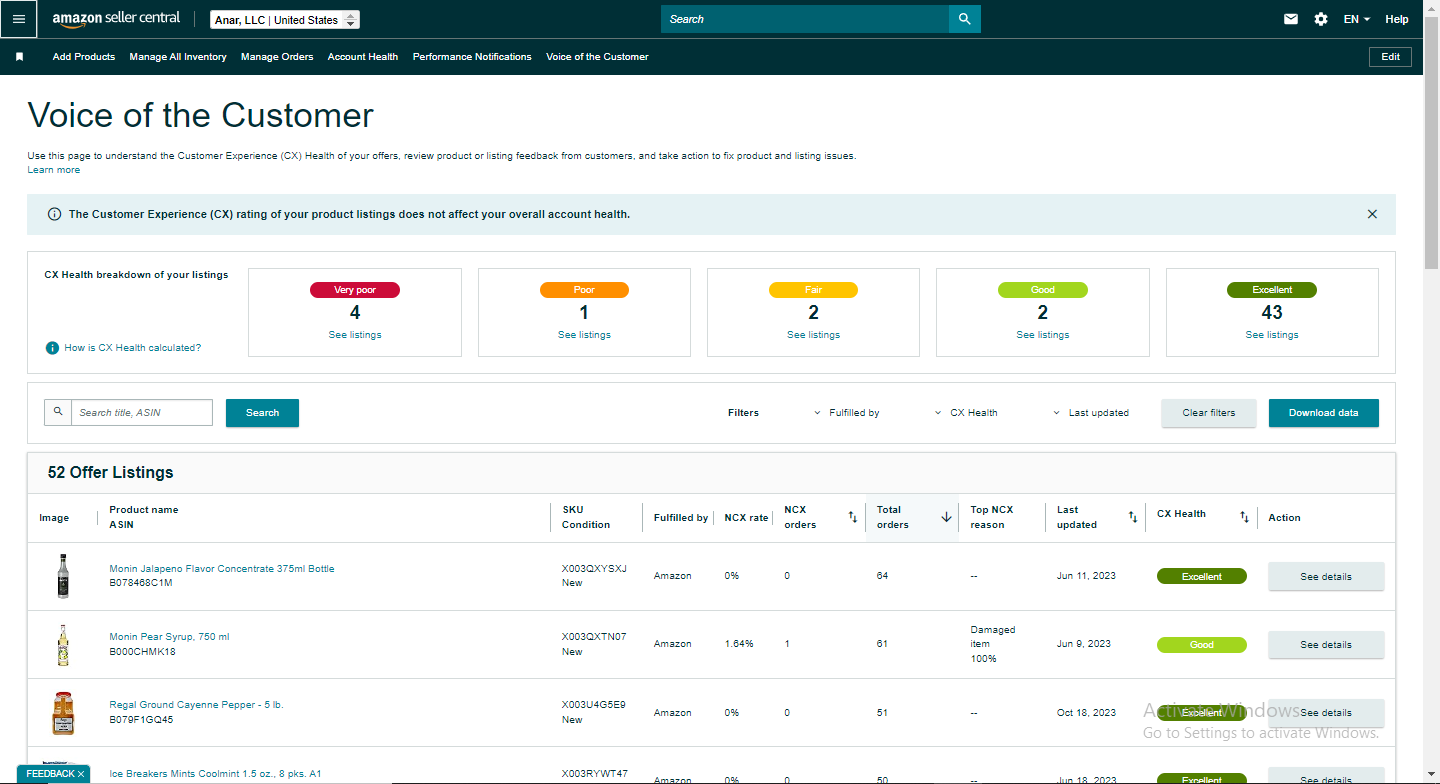
Task: Open Performance Notifications
Action: click(x=472, y=57)
